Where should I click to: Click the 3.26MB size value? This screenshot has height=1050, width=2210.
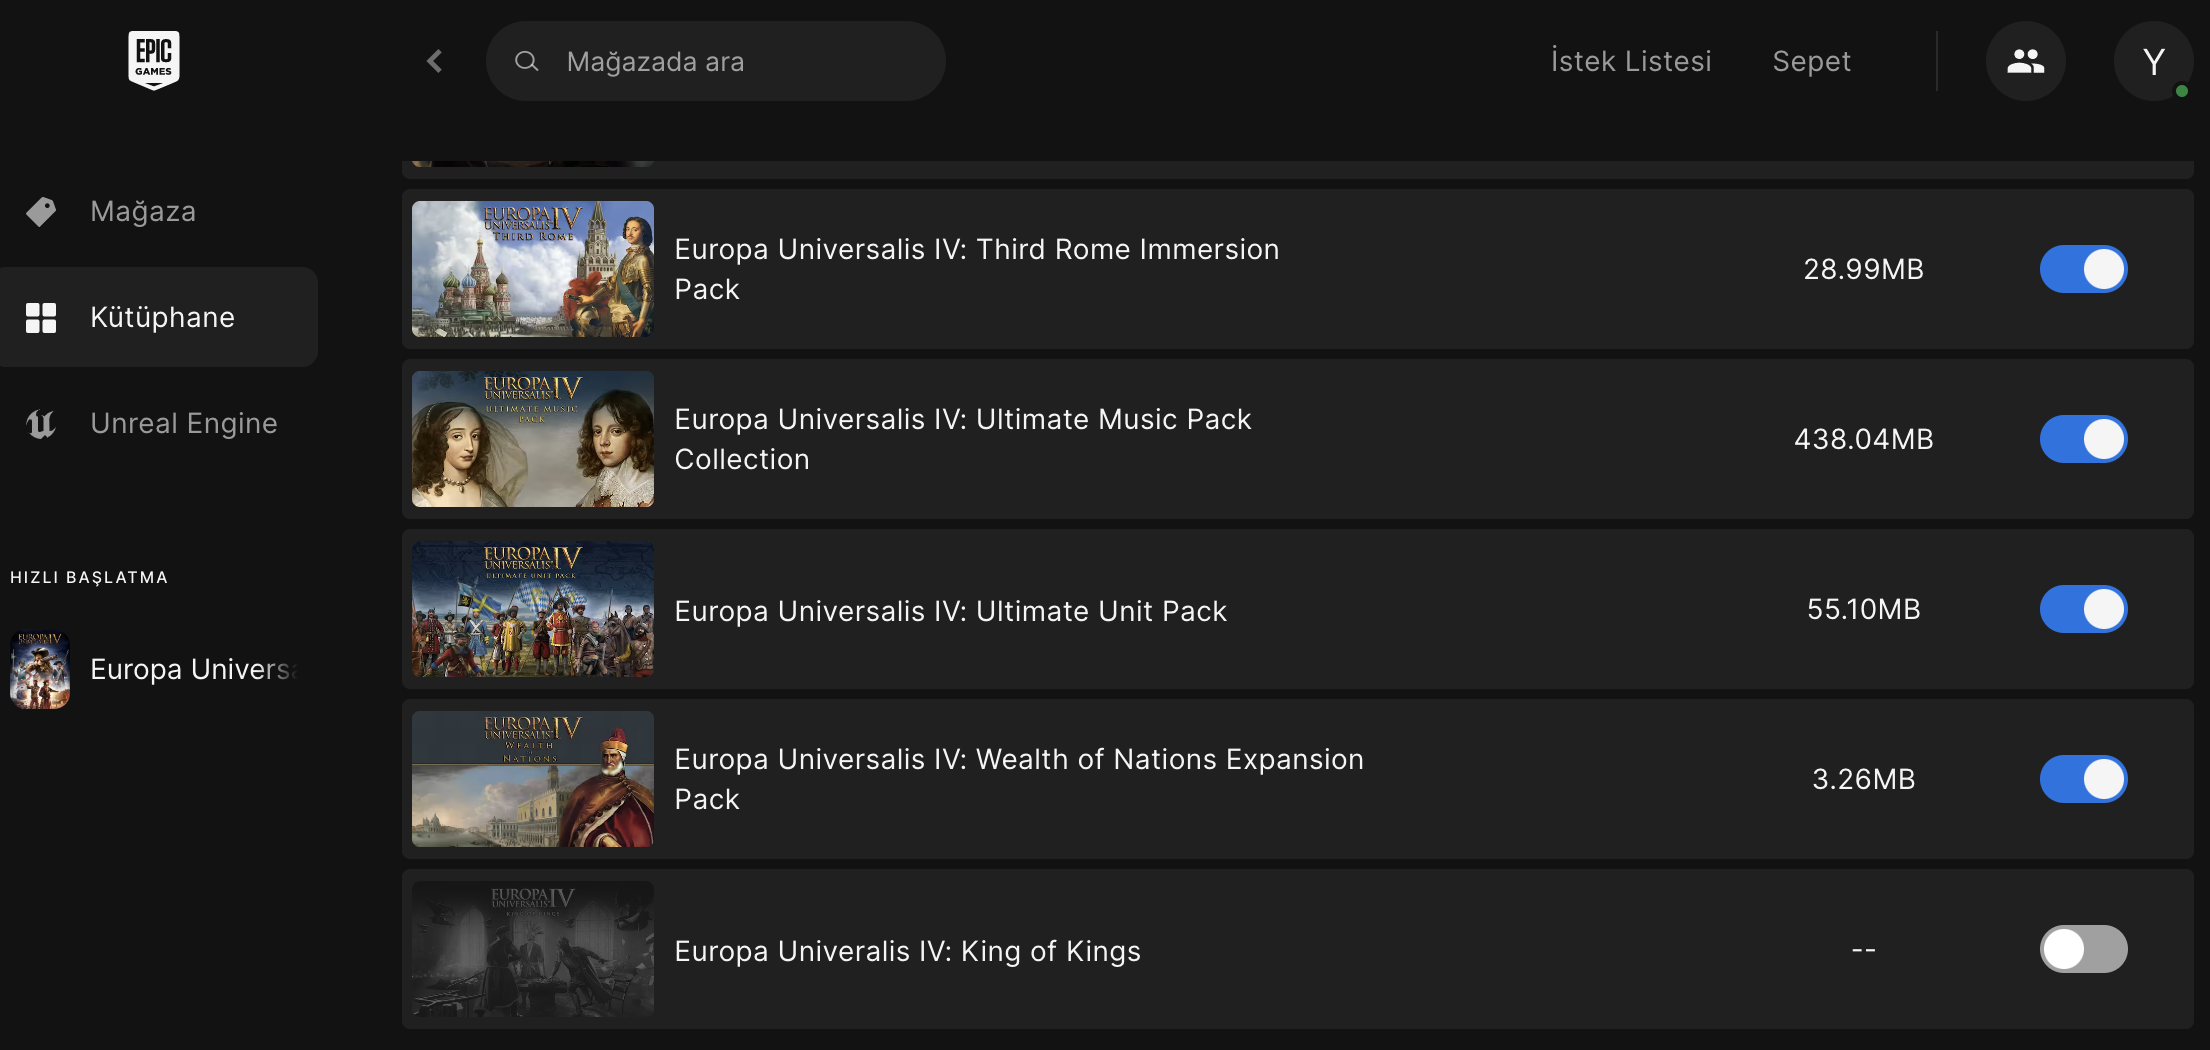pos(1863,779)
